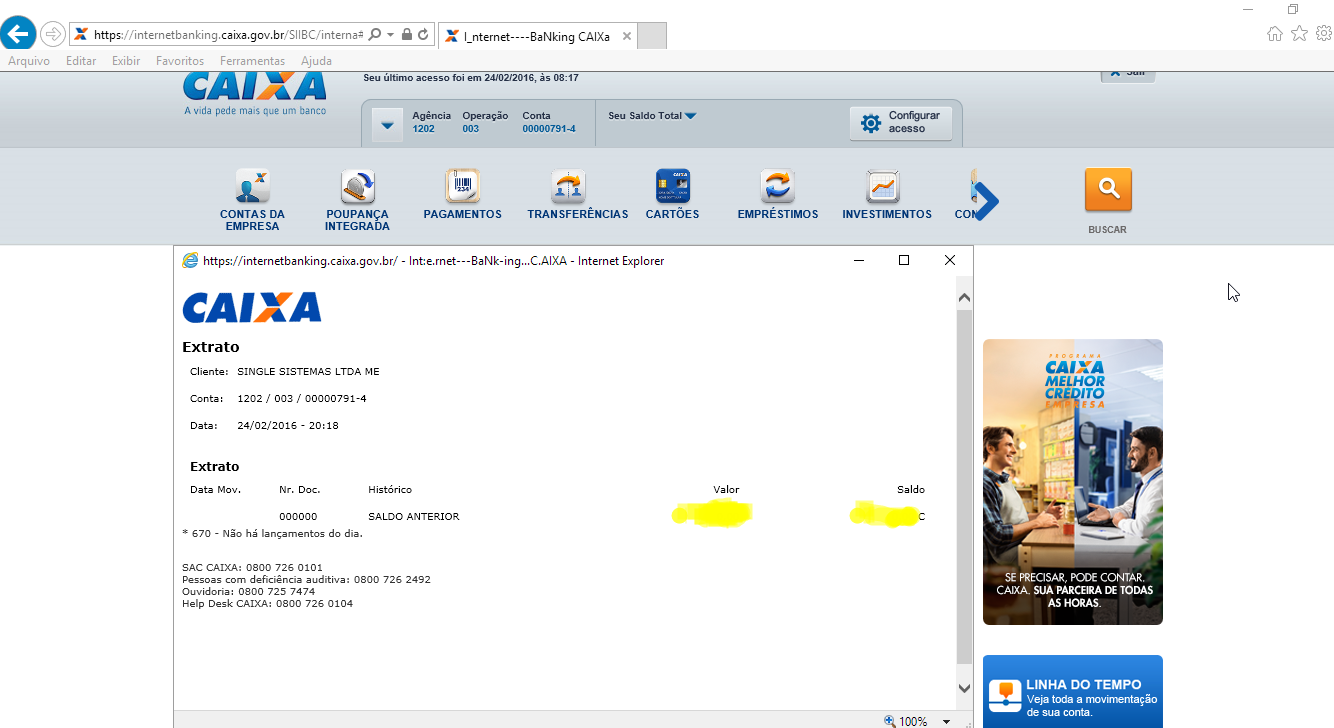
Task: Refresh the page with the reload icon
Action: click(423, 35)
